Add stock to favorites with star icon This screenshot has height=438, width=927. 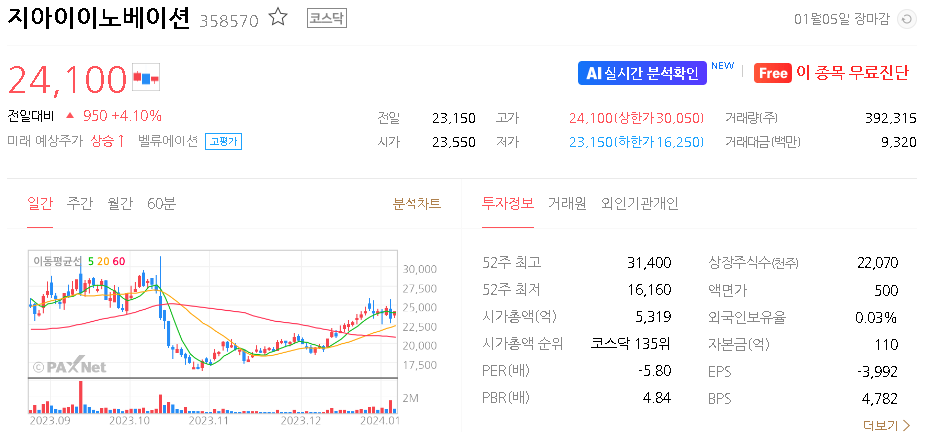pyautogui.click(x=278, y=18)
